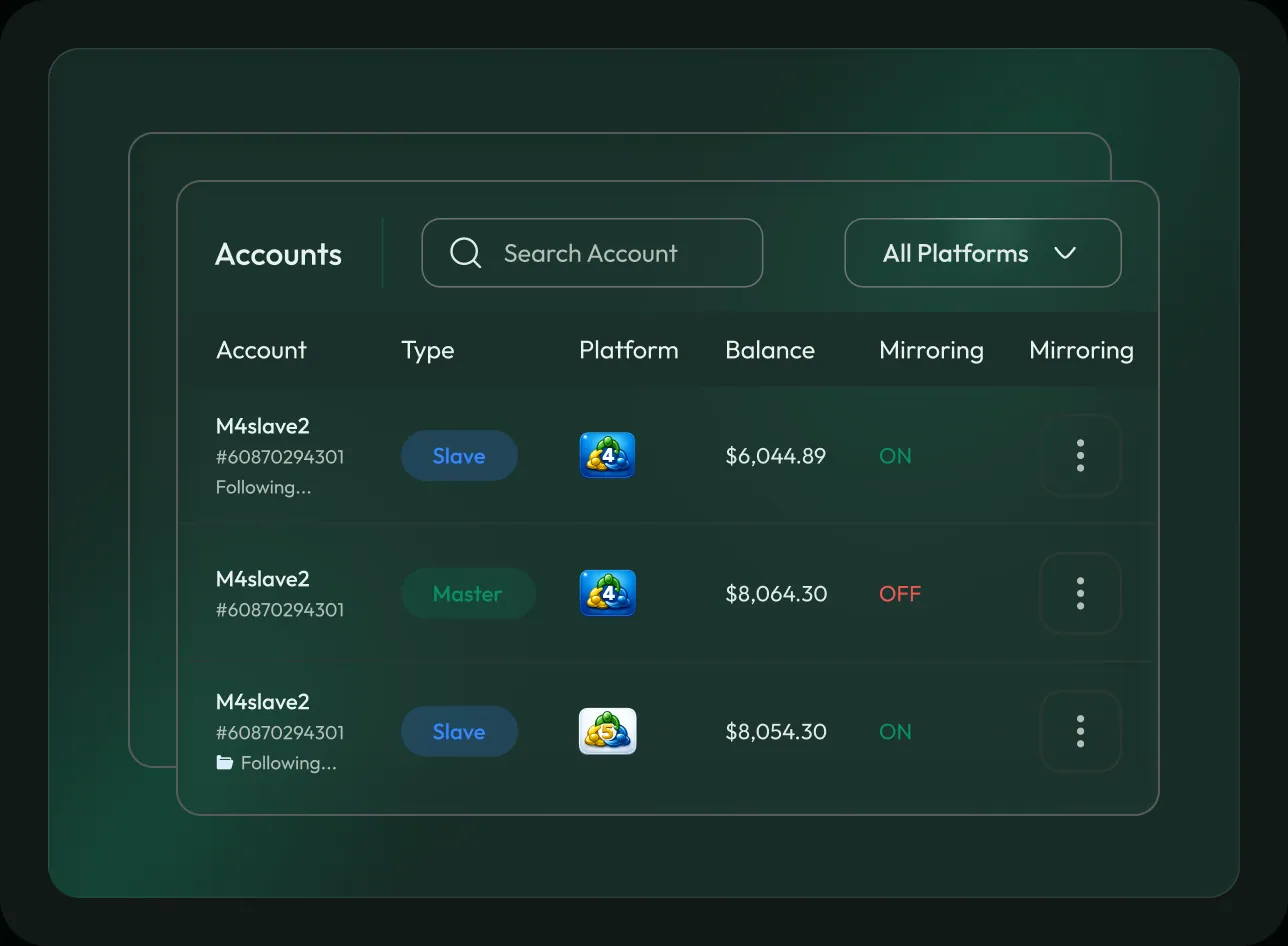
Task: Click M4slave2 name in Master row
Action: coord(263,579)
